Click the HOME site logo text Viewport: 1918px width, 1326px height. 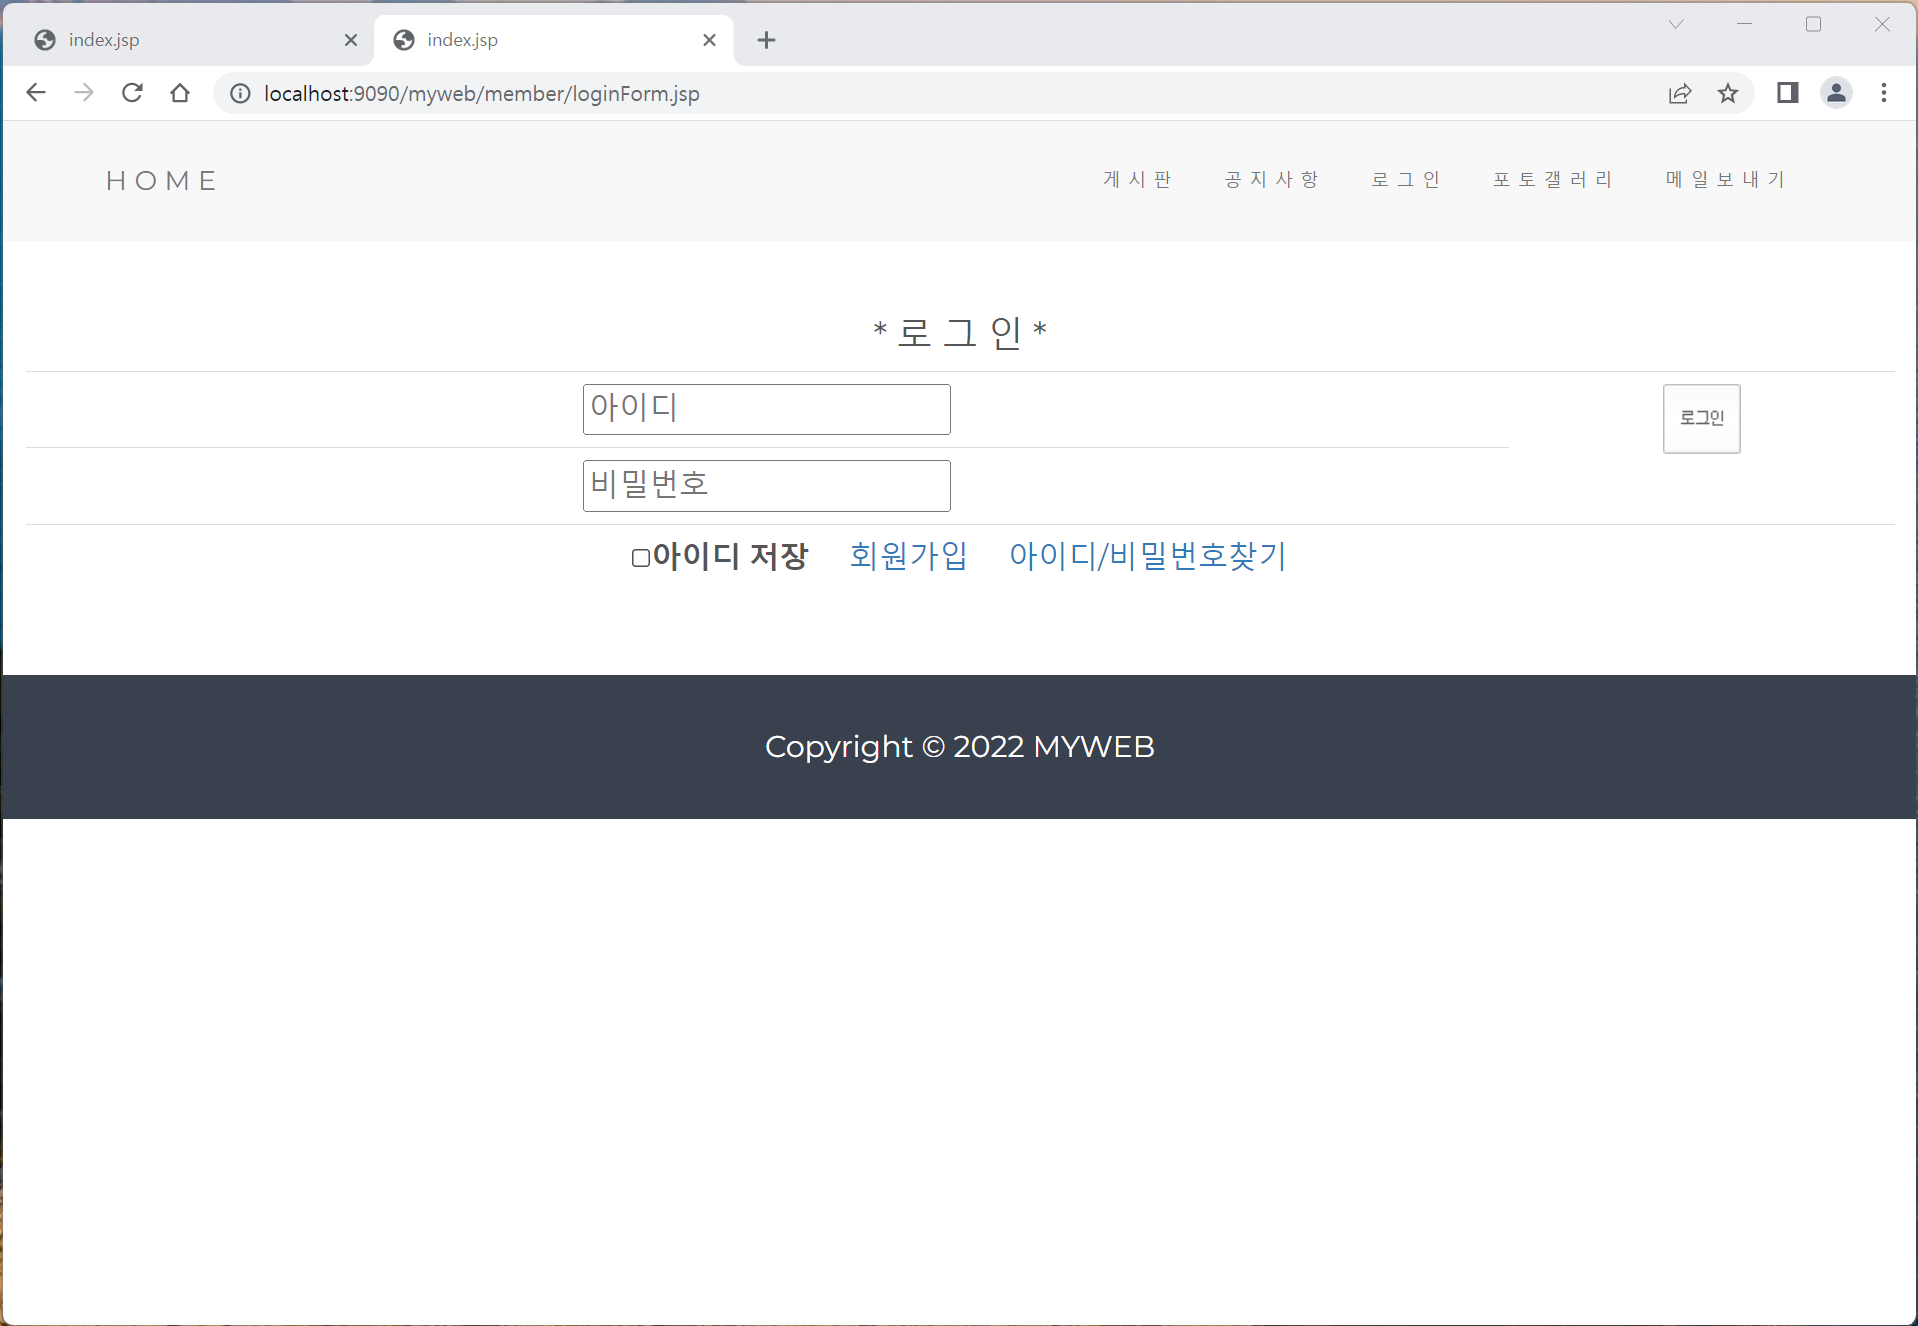161,181
